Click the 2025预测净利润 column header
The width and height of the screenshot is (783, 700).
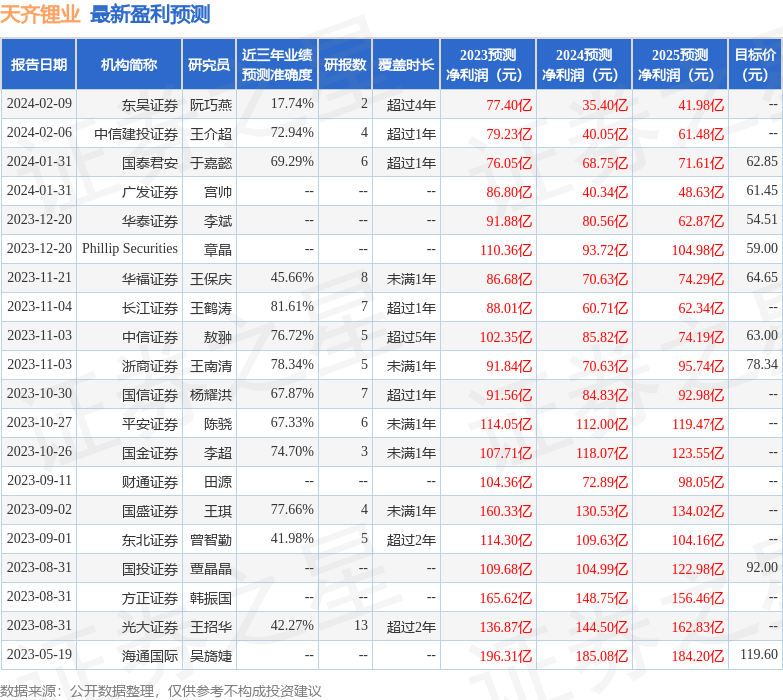680,64
